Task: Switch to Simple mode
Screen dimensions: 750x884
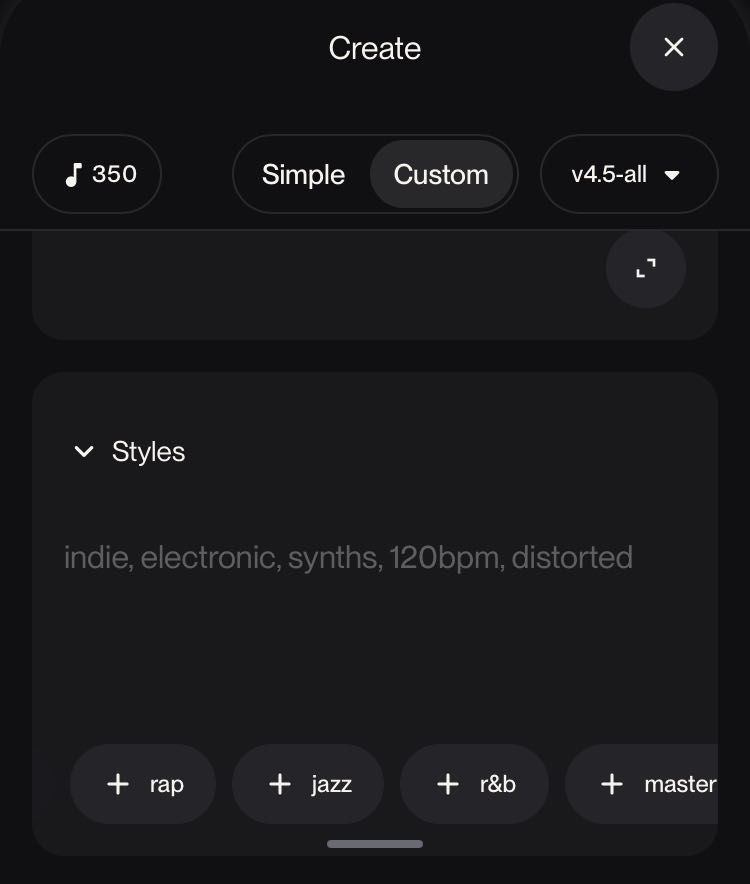Action: 303,175
